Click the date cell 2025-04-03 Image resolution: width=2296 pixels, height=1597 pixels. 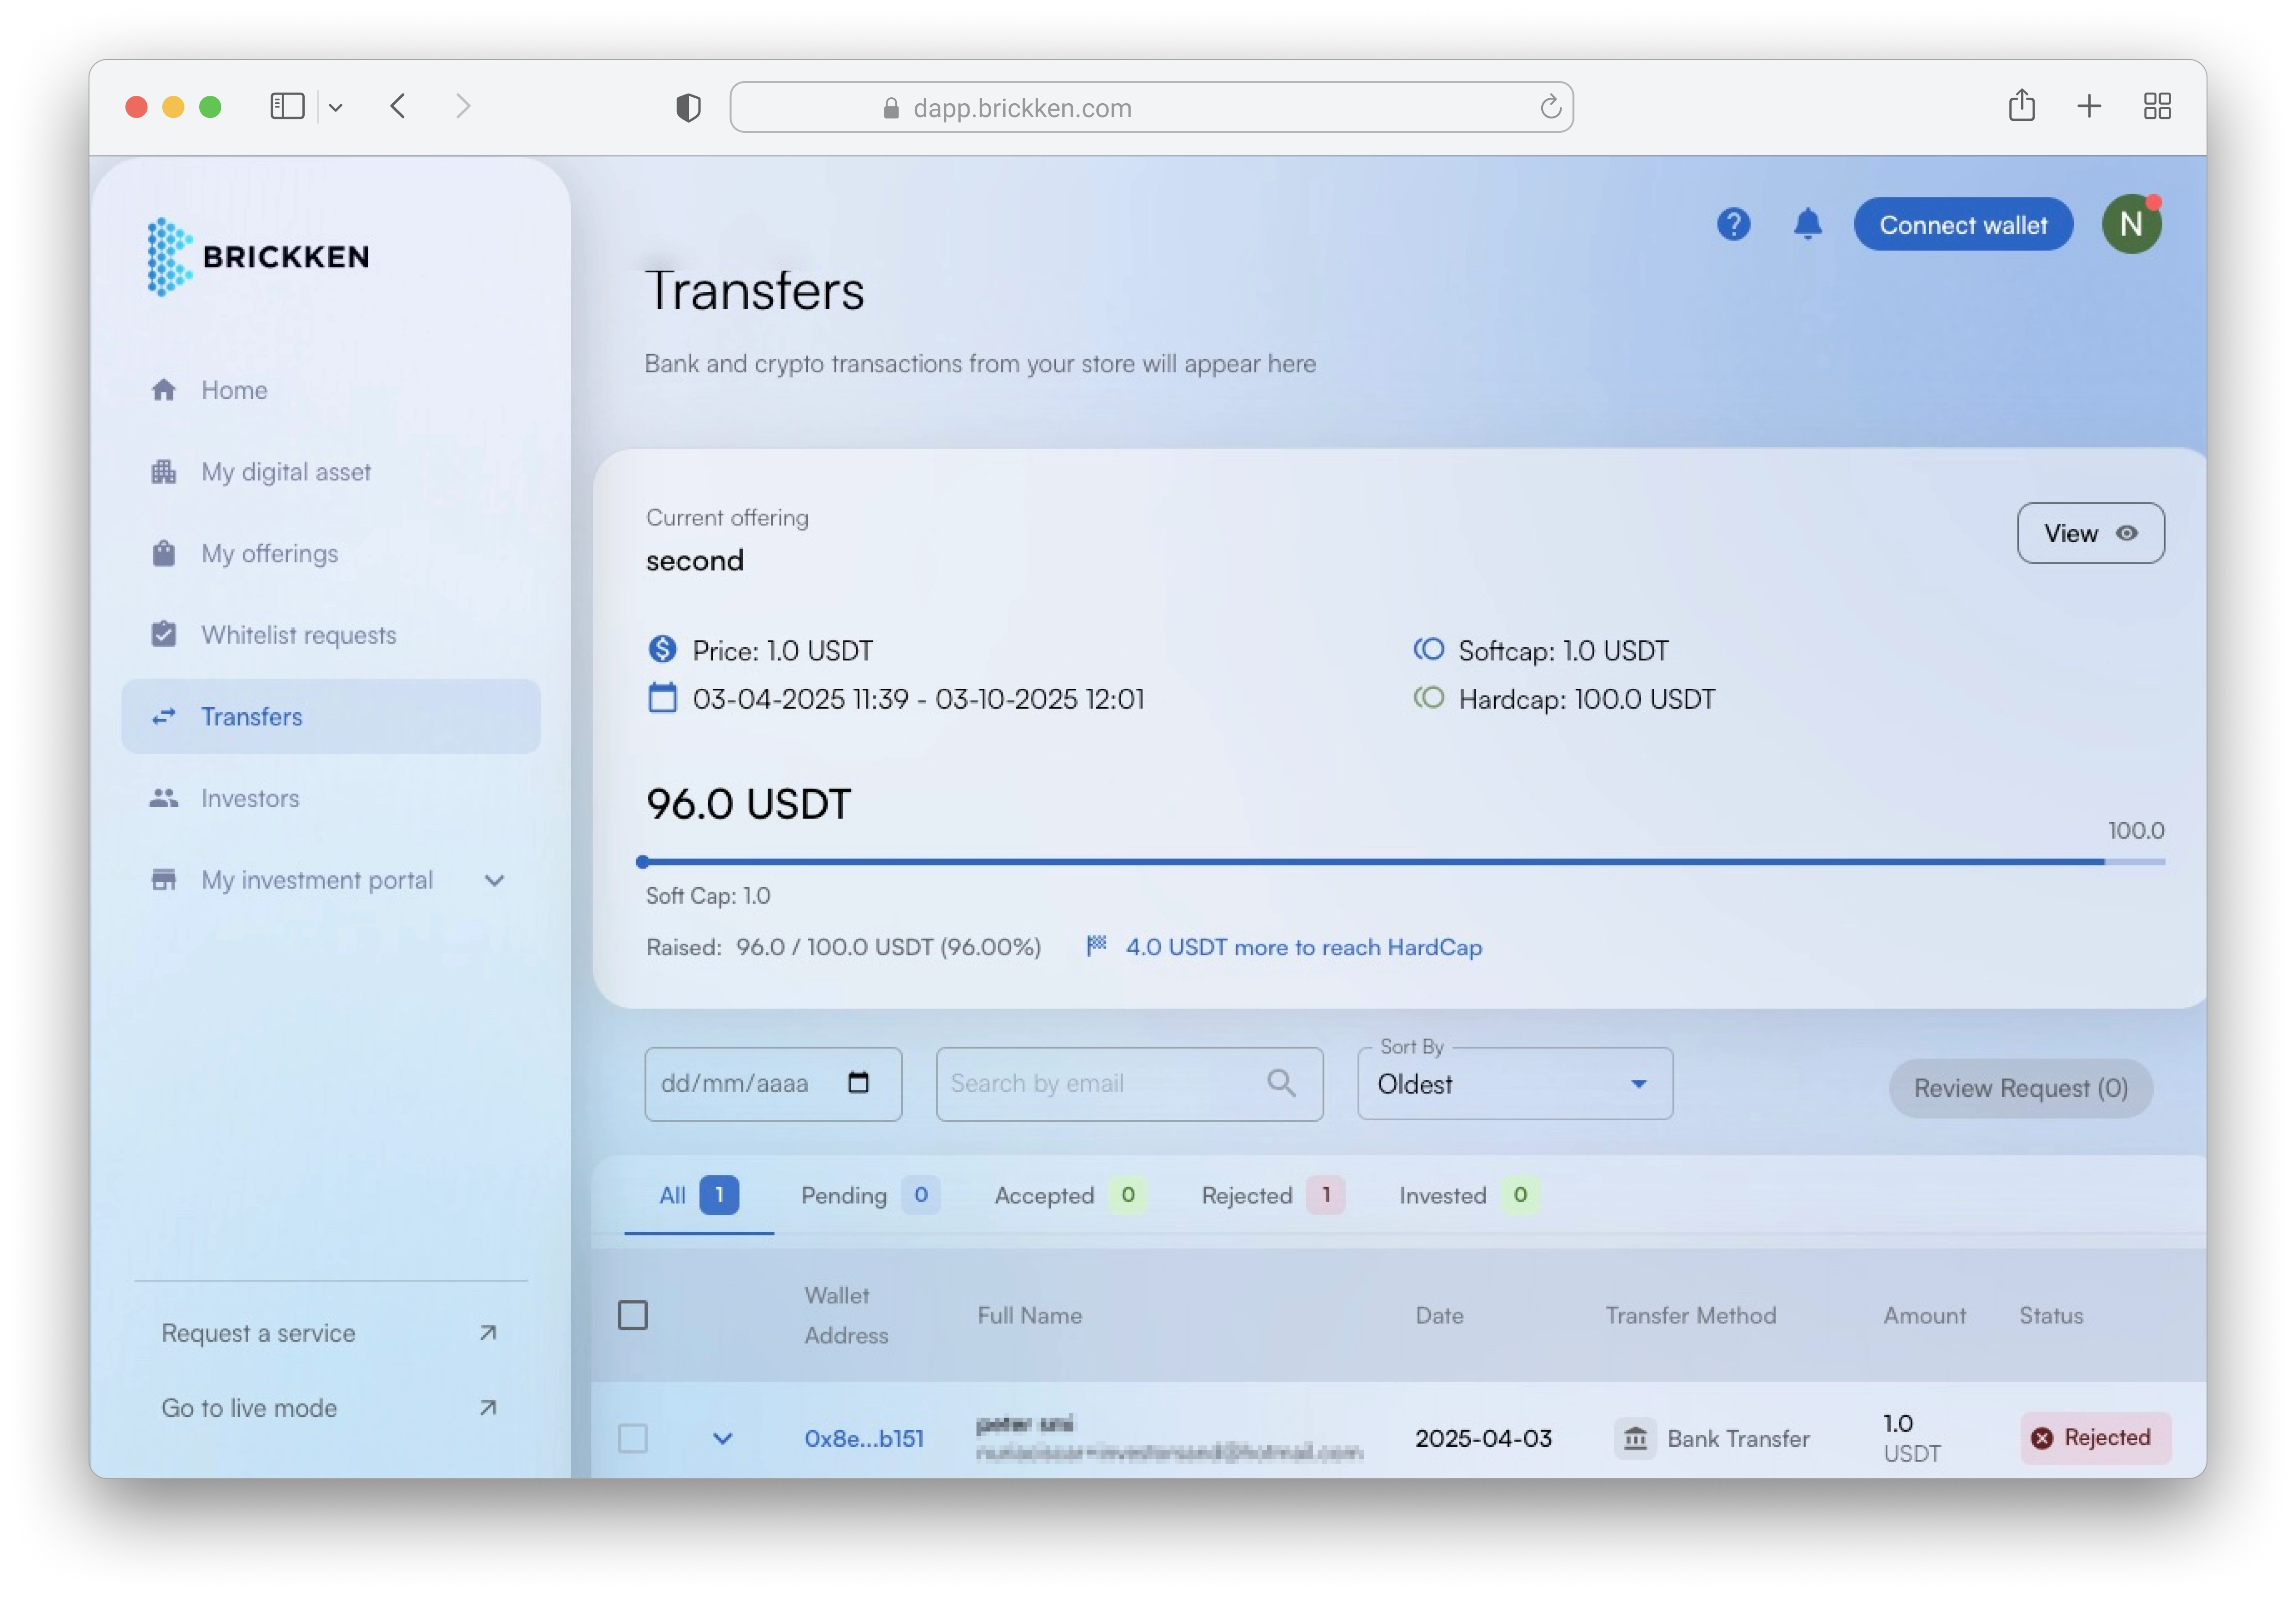coord(1483,1439)
